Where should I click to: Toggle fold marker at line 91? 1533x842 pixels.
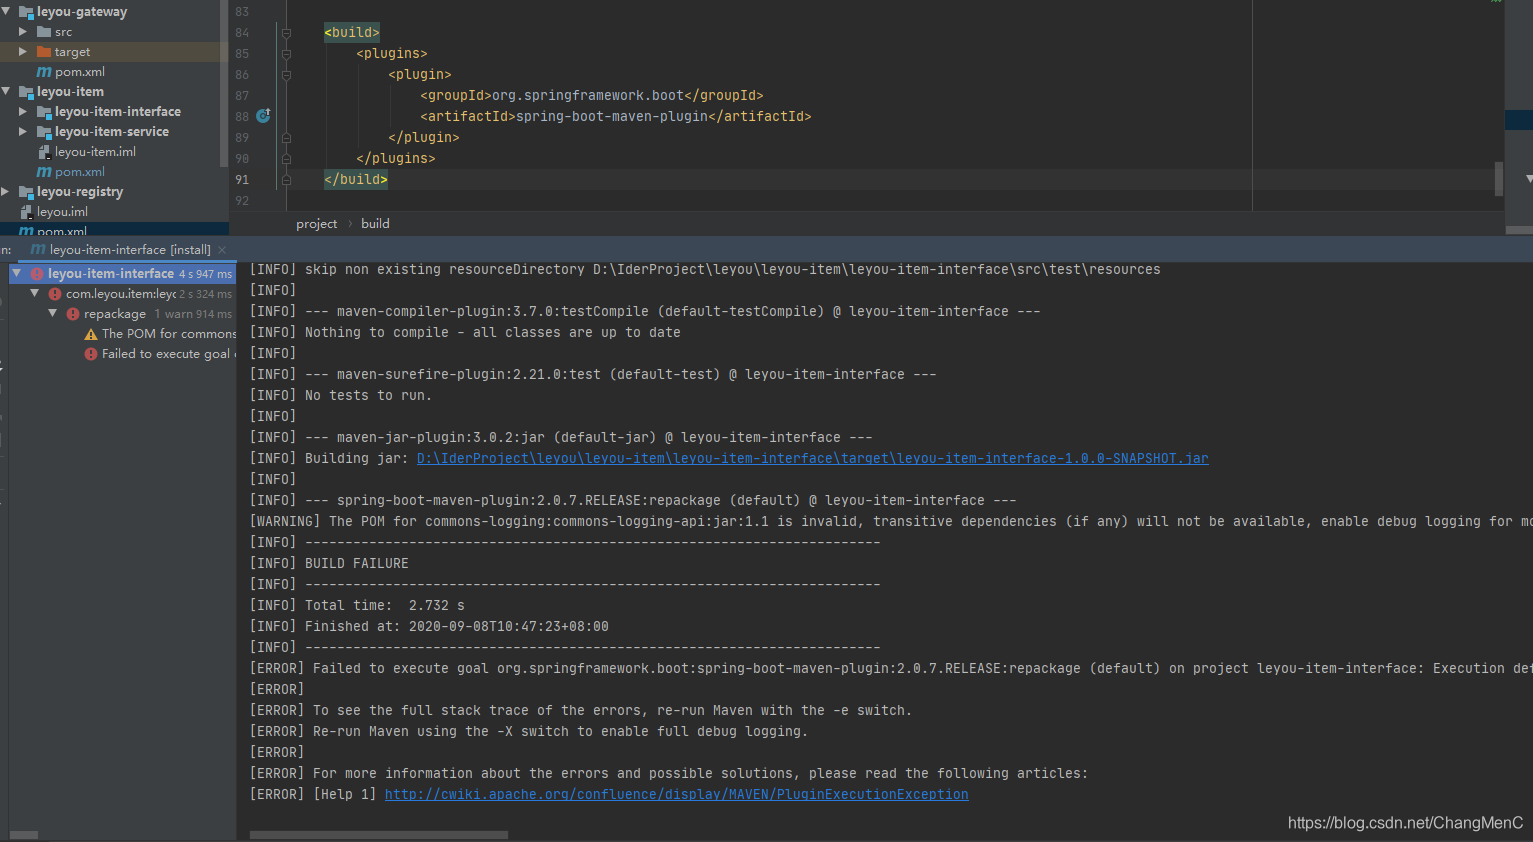click(286, 180)
